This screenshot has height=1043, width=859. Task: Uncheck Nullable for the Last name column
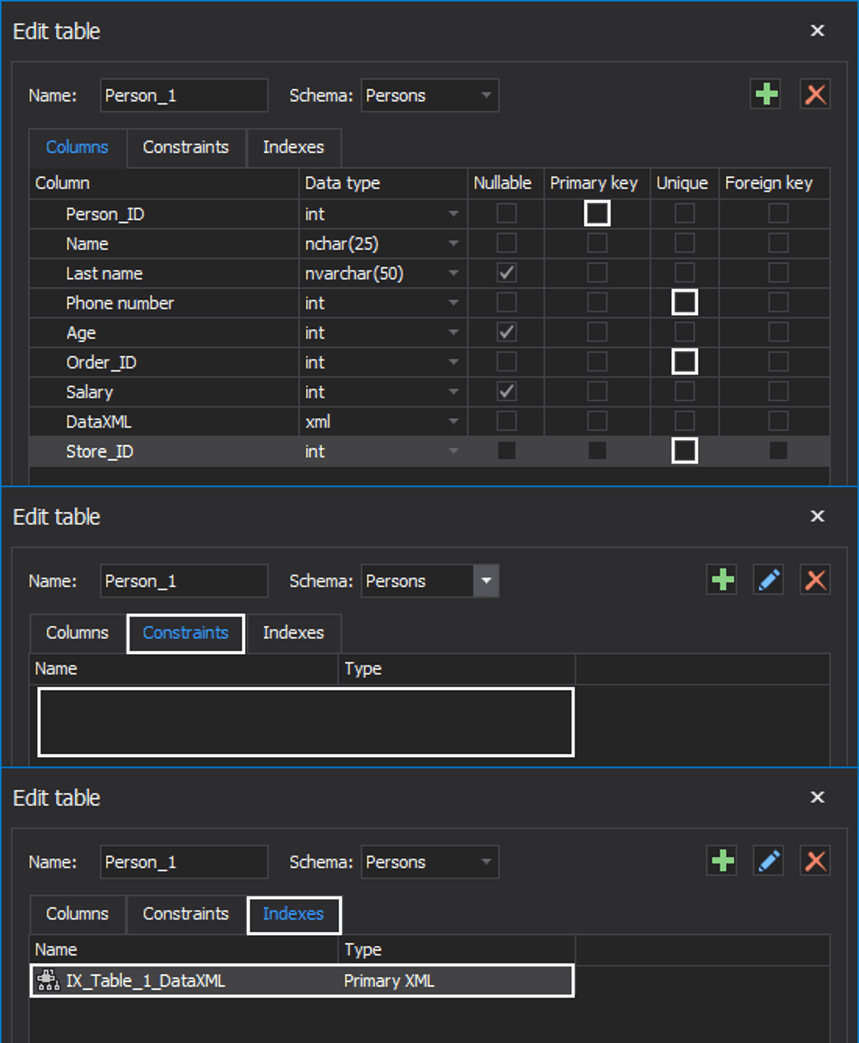(504, 272)
